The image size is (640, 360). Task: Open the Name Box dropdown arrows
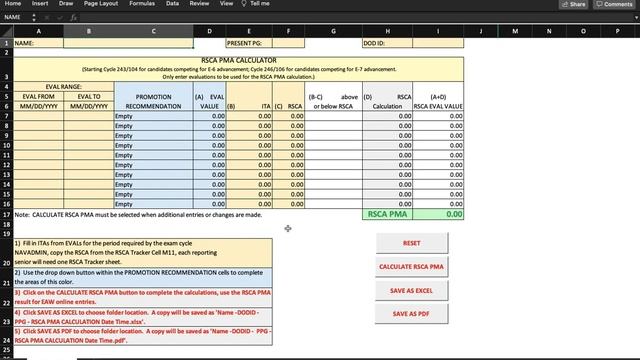coord(34,17)
